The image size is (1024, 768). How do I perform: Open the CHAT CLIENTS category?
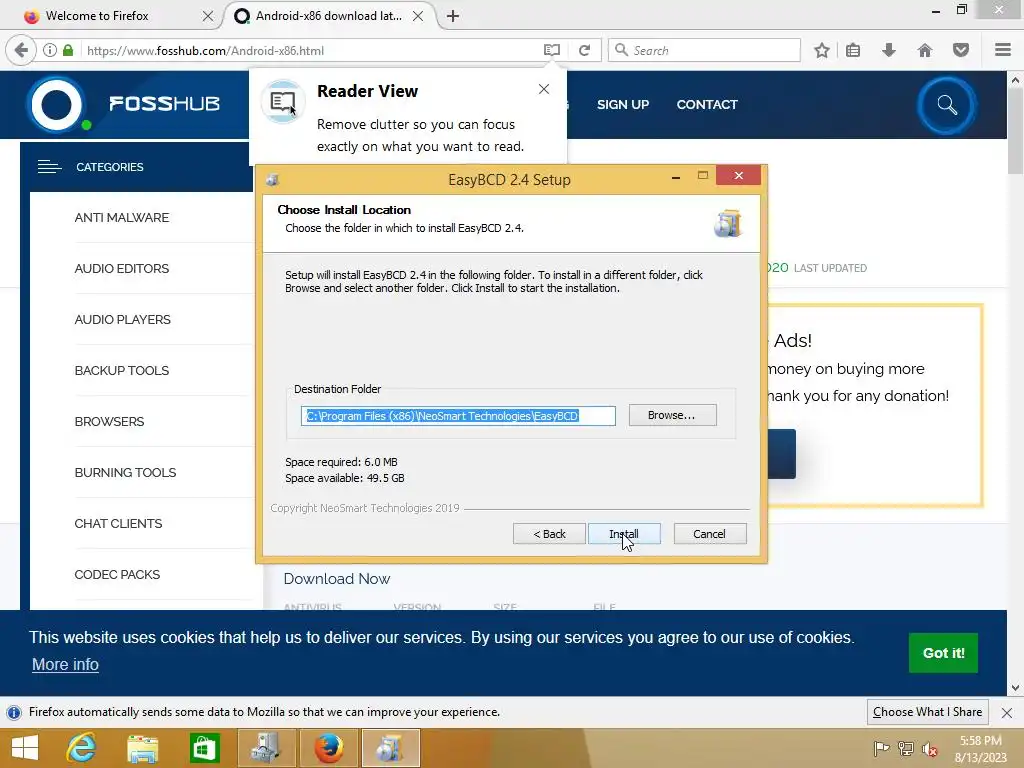[x=118, y=523]
